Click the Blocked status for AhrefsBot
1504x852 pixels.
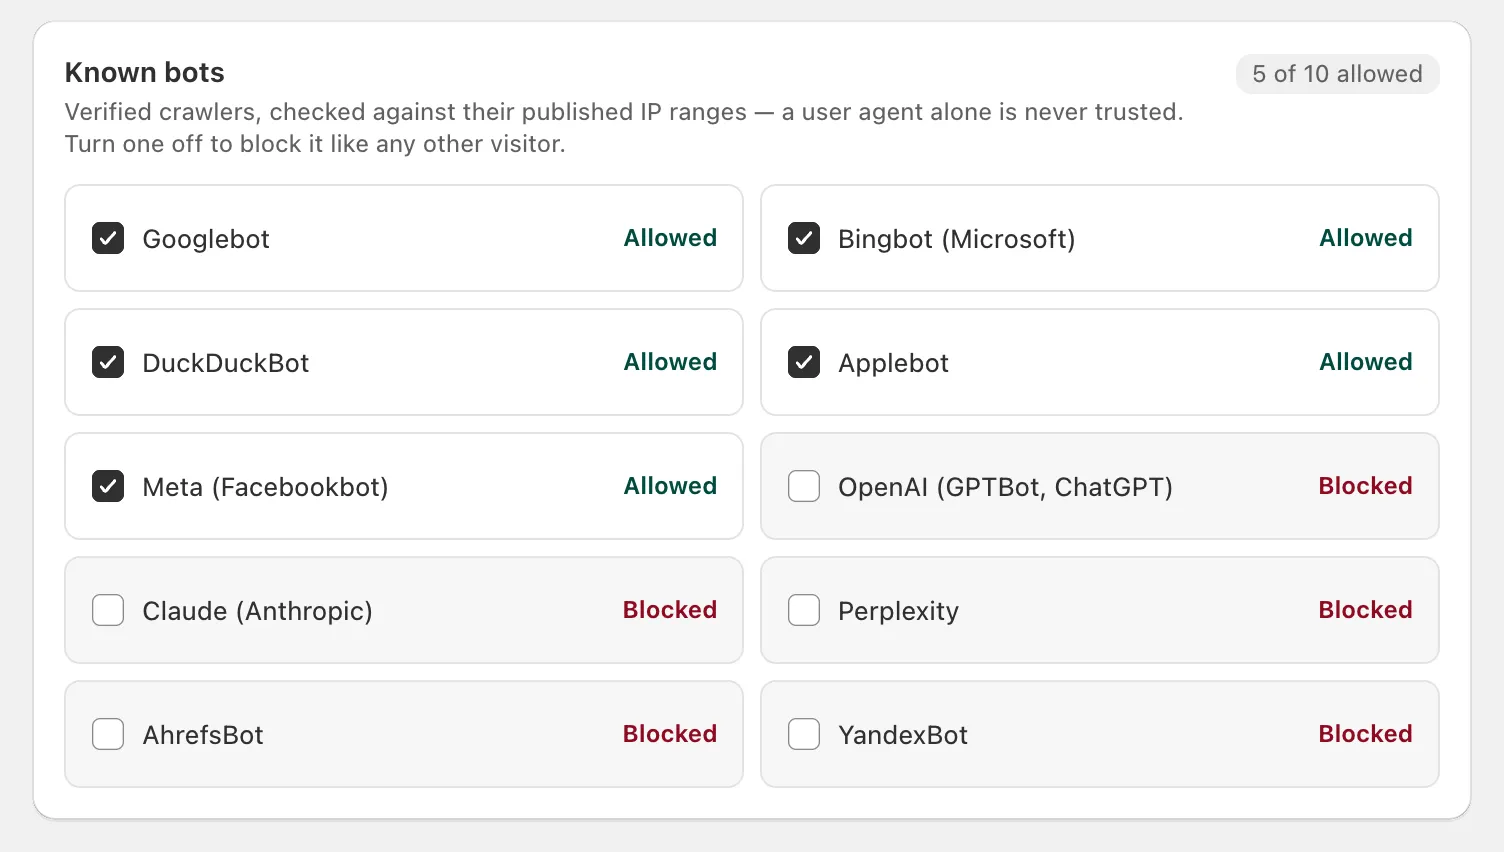click(670, 734)
